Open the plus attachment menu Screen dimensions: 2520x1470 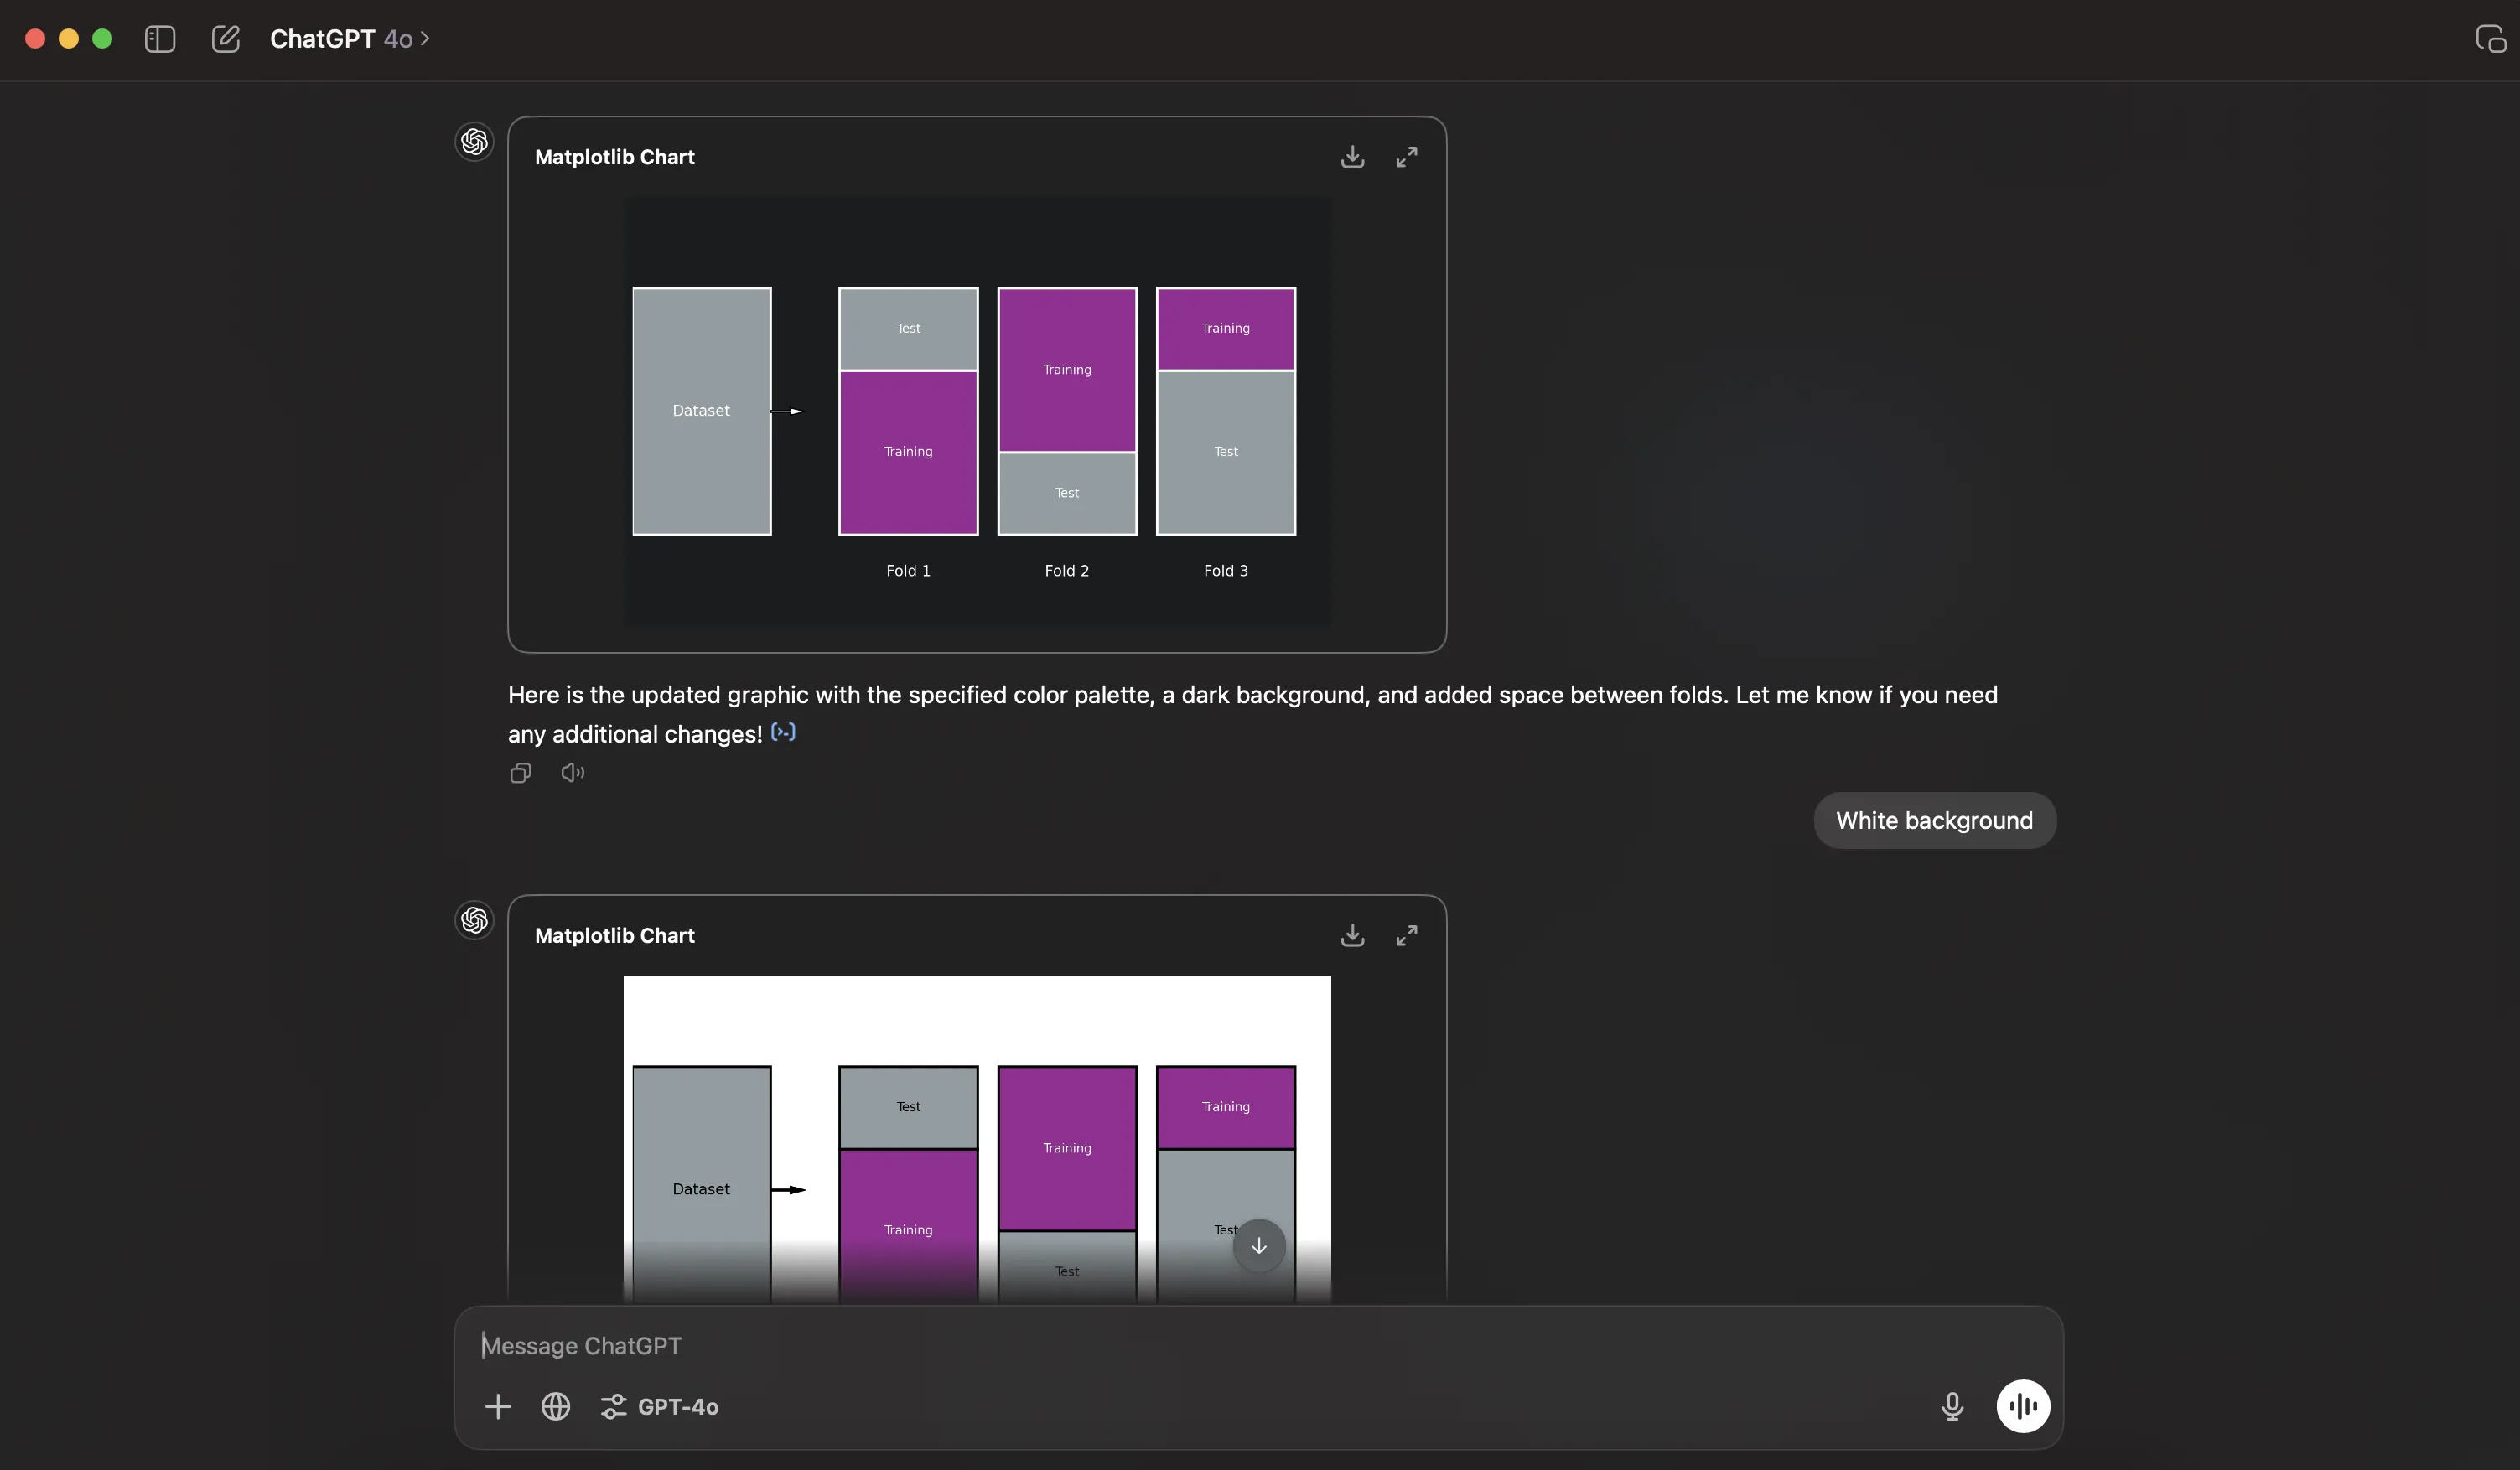click(498, 1407)
